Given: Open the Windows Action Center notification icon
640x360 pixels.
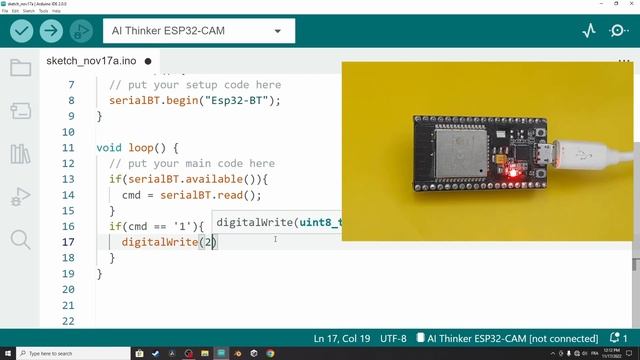Looking at the screenshot, I should click(x=629, y=353).
